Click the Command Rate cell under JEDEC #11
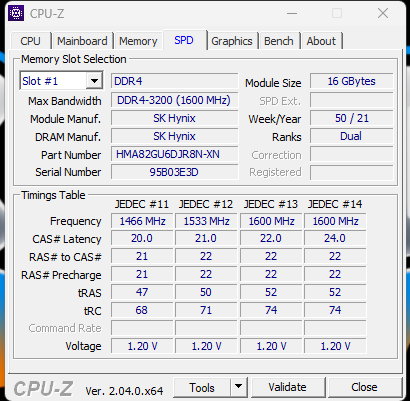Image resolution: width=410 pixels, height=401 pixels. [142, 328]
